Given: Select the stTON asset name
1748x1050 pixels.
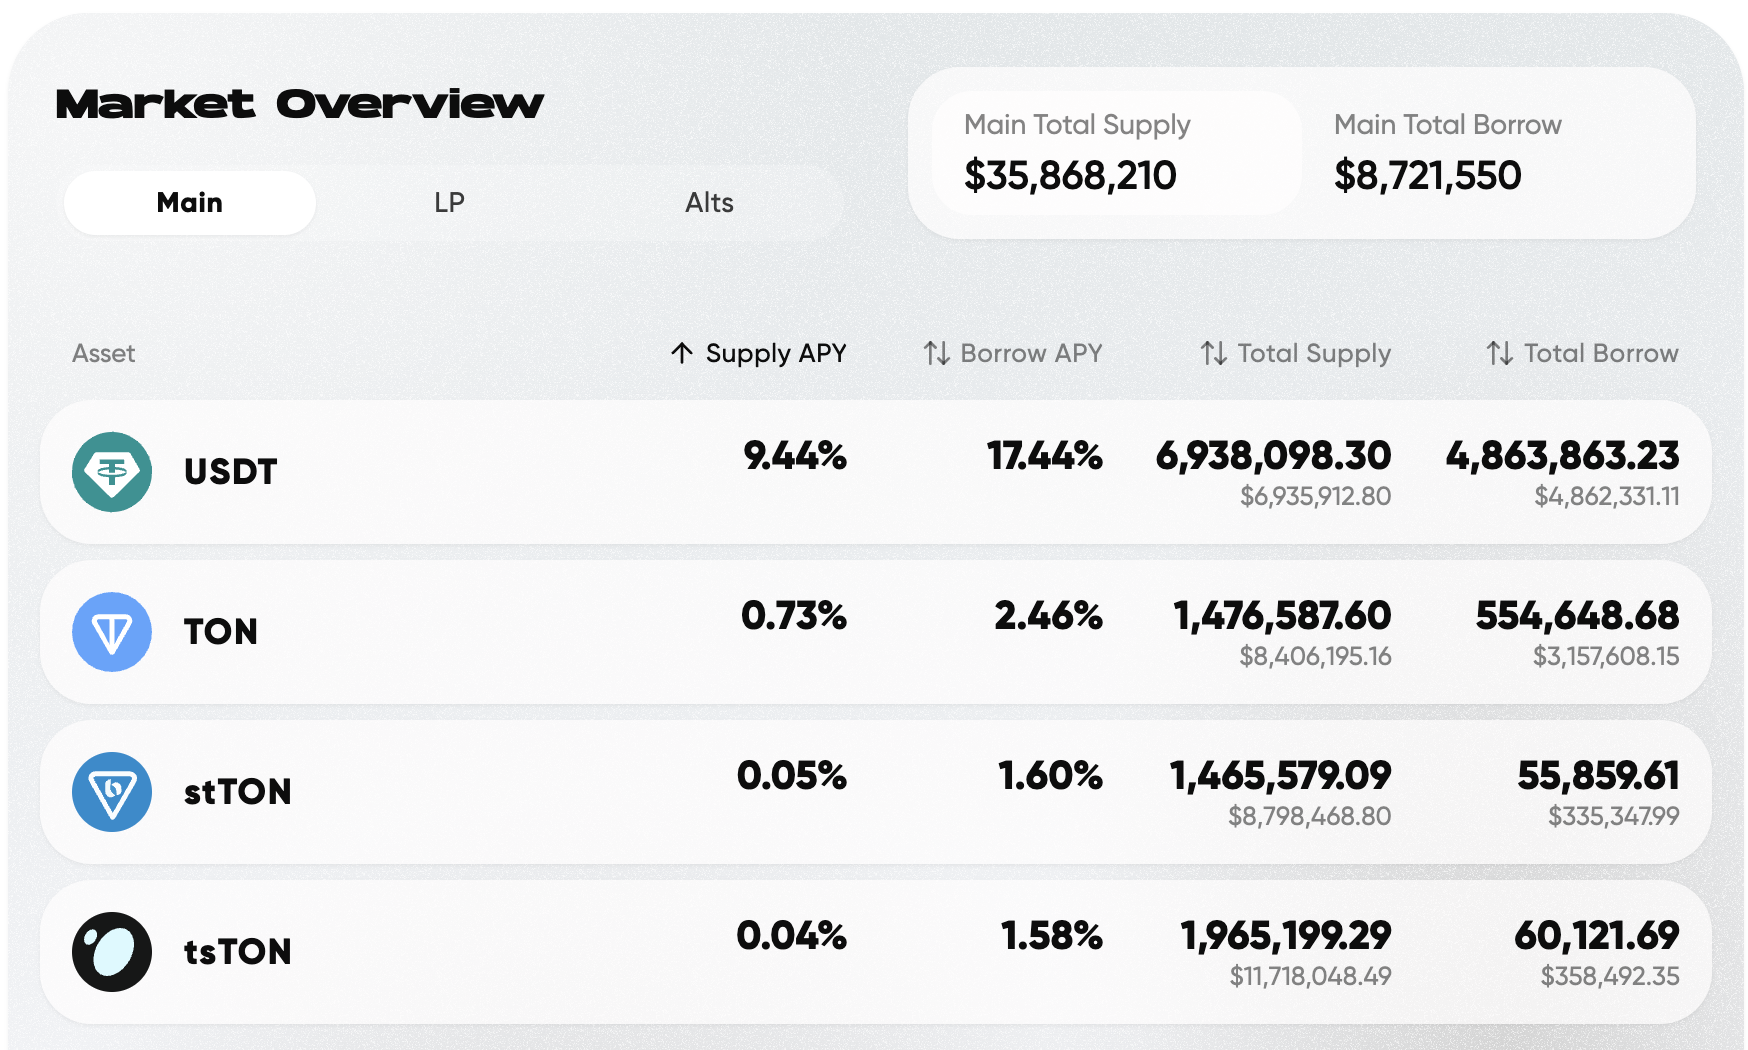Looking at the screenshot, I should point(238,792).
